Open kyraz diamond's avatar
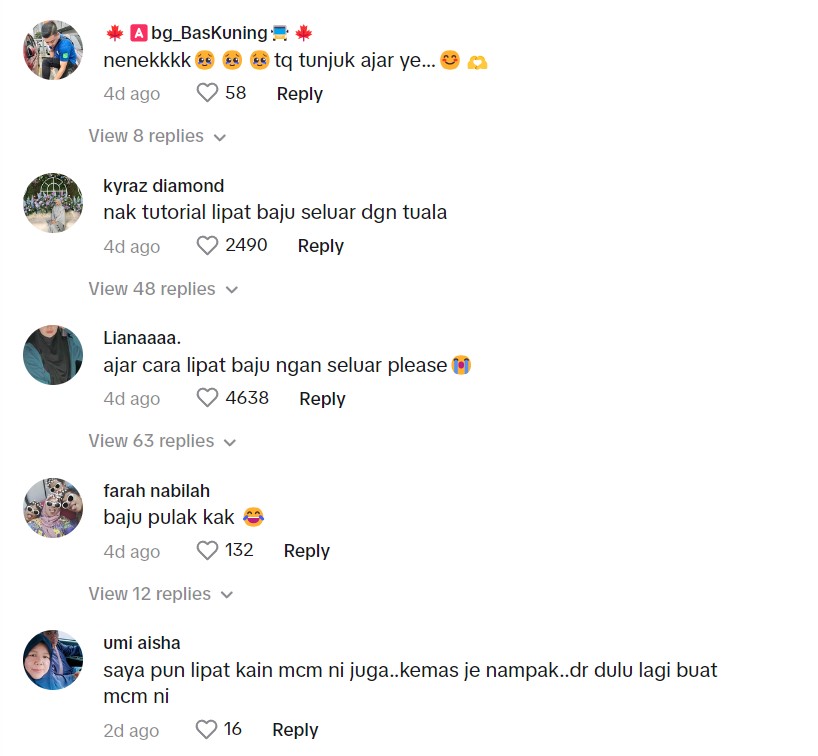The height and width of the screenshot is (756, 818). click(x=53, y=202)
